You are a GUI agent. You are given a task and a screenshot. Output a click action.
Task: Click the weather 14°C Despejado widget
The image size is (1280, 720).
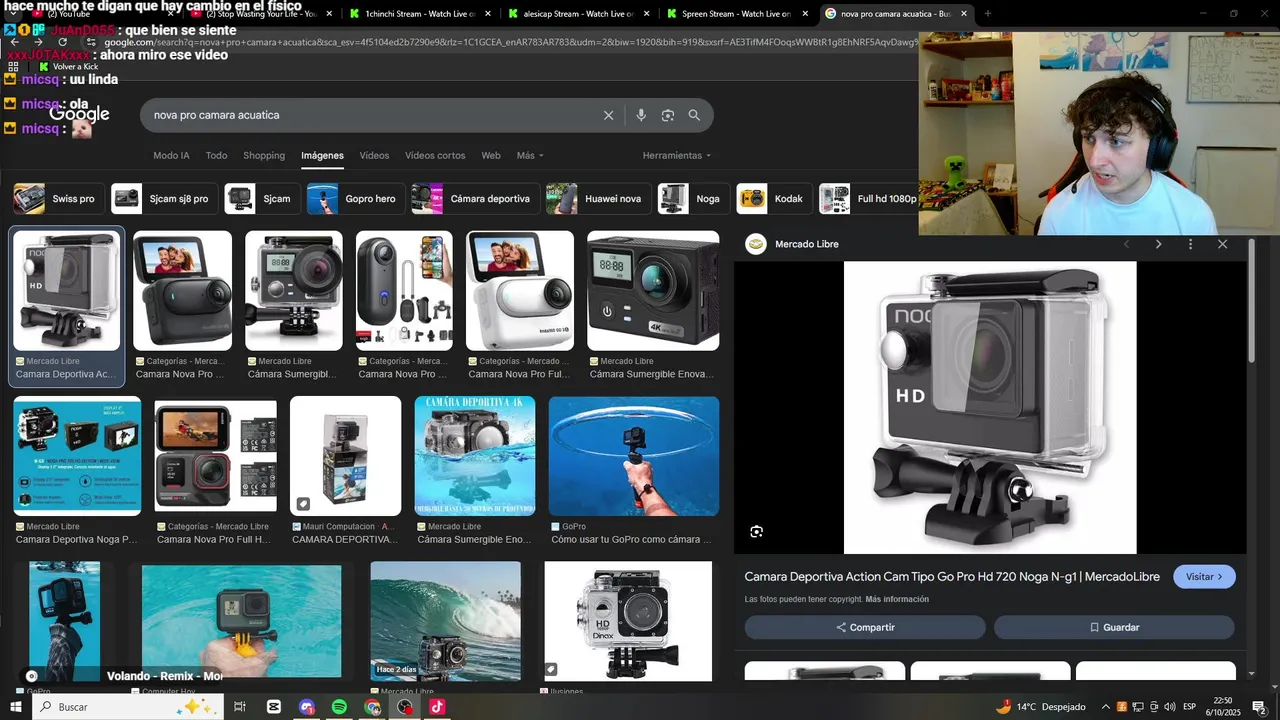[x=1040, y=707]
